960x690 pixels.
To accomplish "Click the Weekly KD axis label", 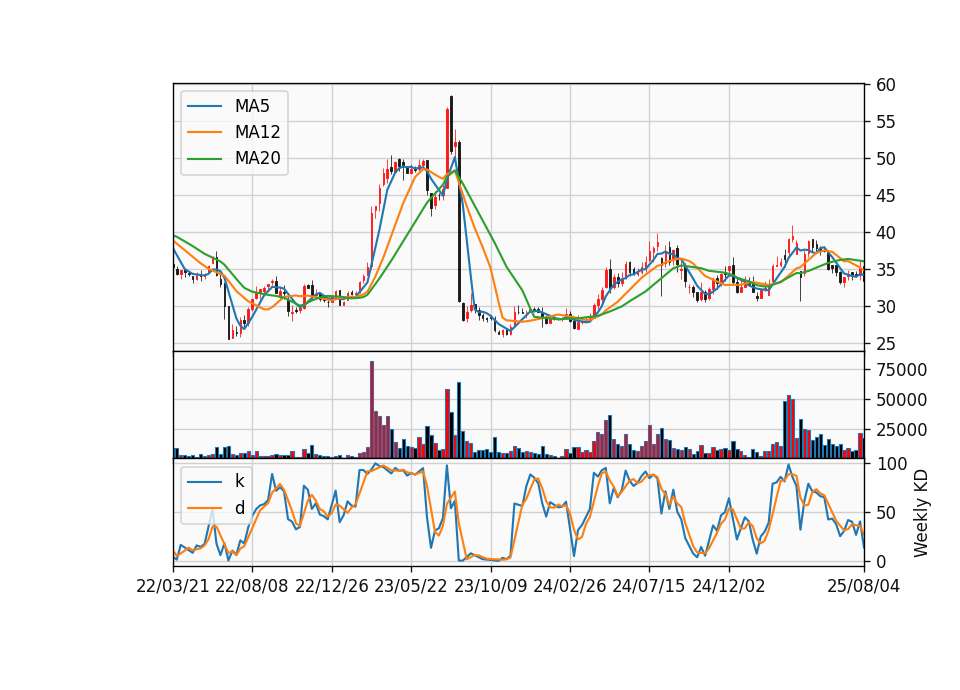I will pos(921,513).
